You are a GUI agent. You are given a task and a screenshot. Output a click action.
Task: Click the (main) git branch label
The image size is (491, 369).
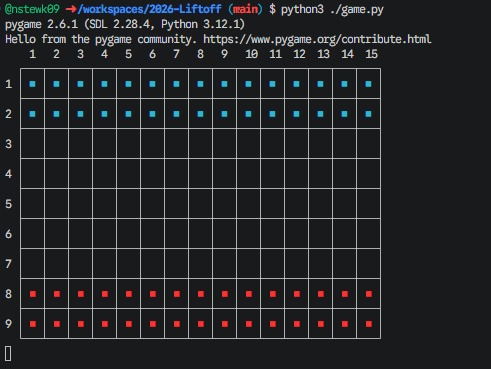click(245, 9)
